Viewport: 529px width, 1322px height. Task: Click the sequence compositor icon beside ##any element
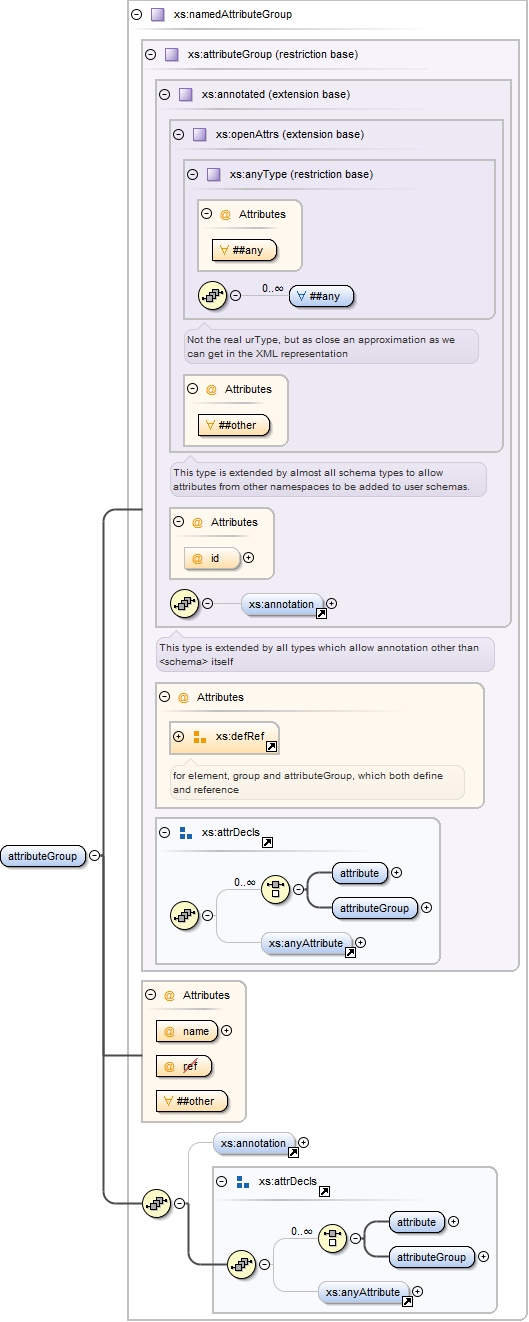pyautogui.click(x=212, y=295)
